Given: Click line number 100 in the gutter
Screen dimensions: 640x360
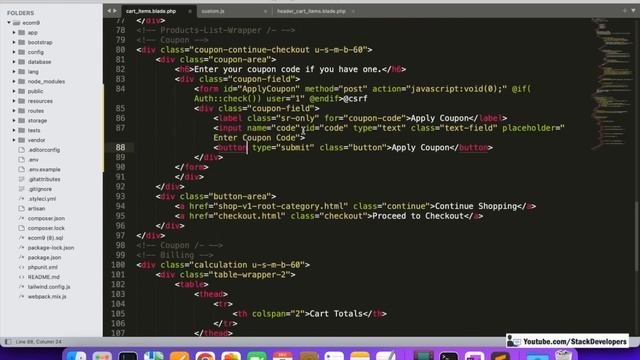Looking at the screenshot, I should pyautogui.click(x=118, y=265).
